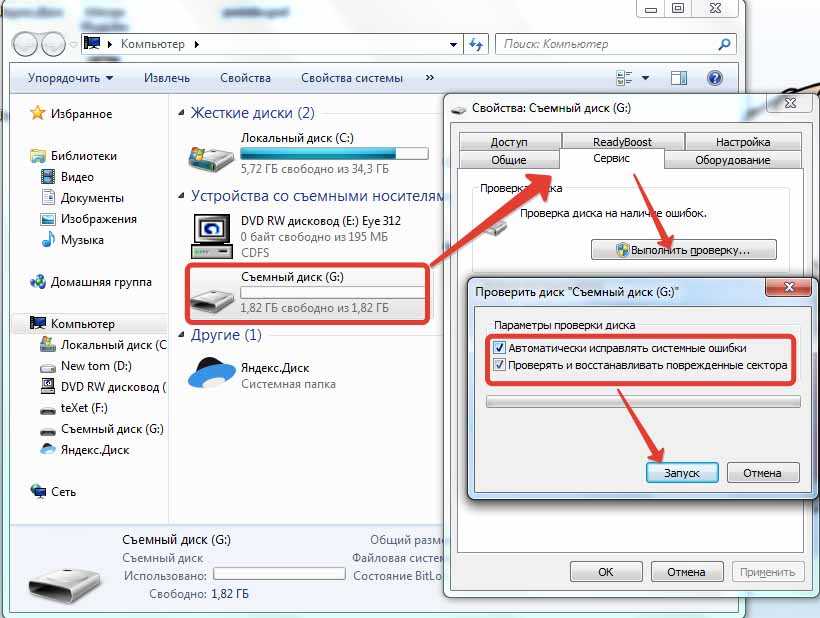This screenshot has width=820, height=618.
Task: Toggle 'Проверять и восстанавливать поврежденные сектора' checkbox
Action: click(499, 365)
